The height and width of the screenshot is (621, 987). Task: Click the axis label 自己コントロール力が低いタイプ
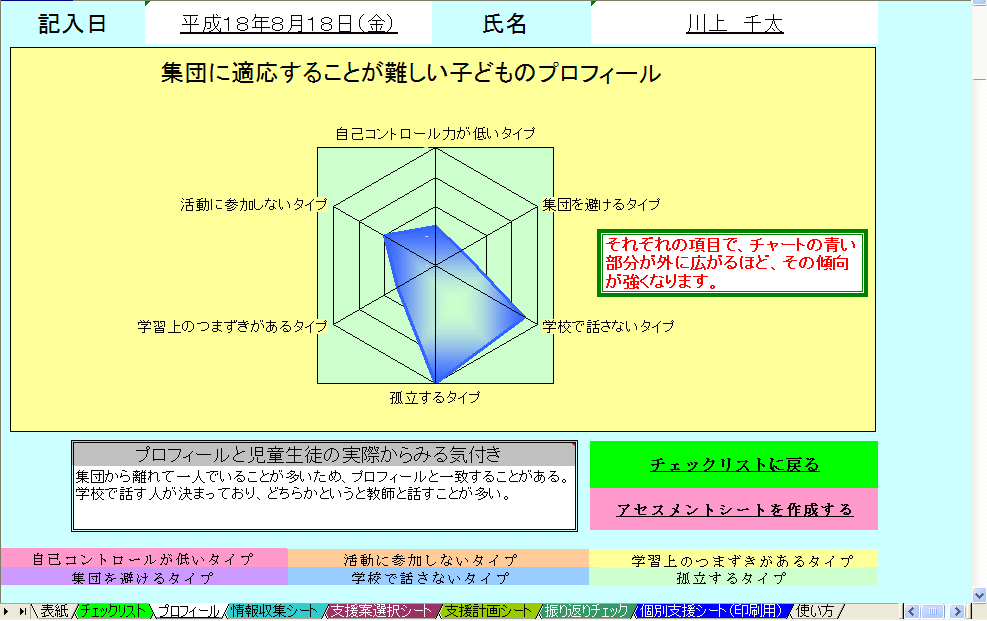pos(435,133)
